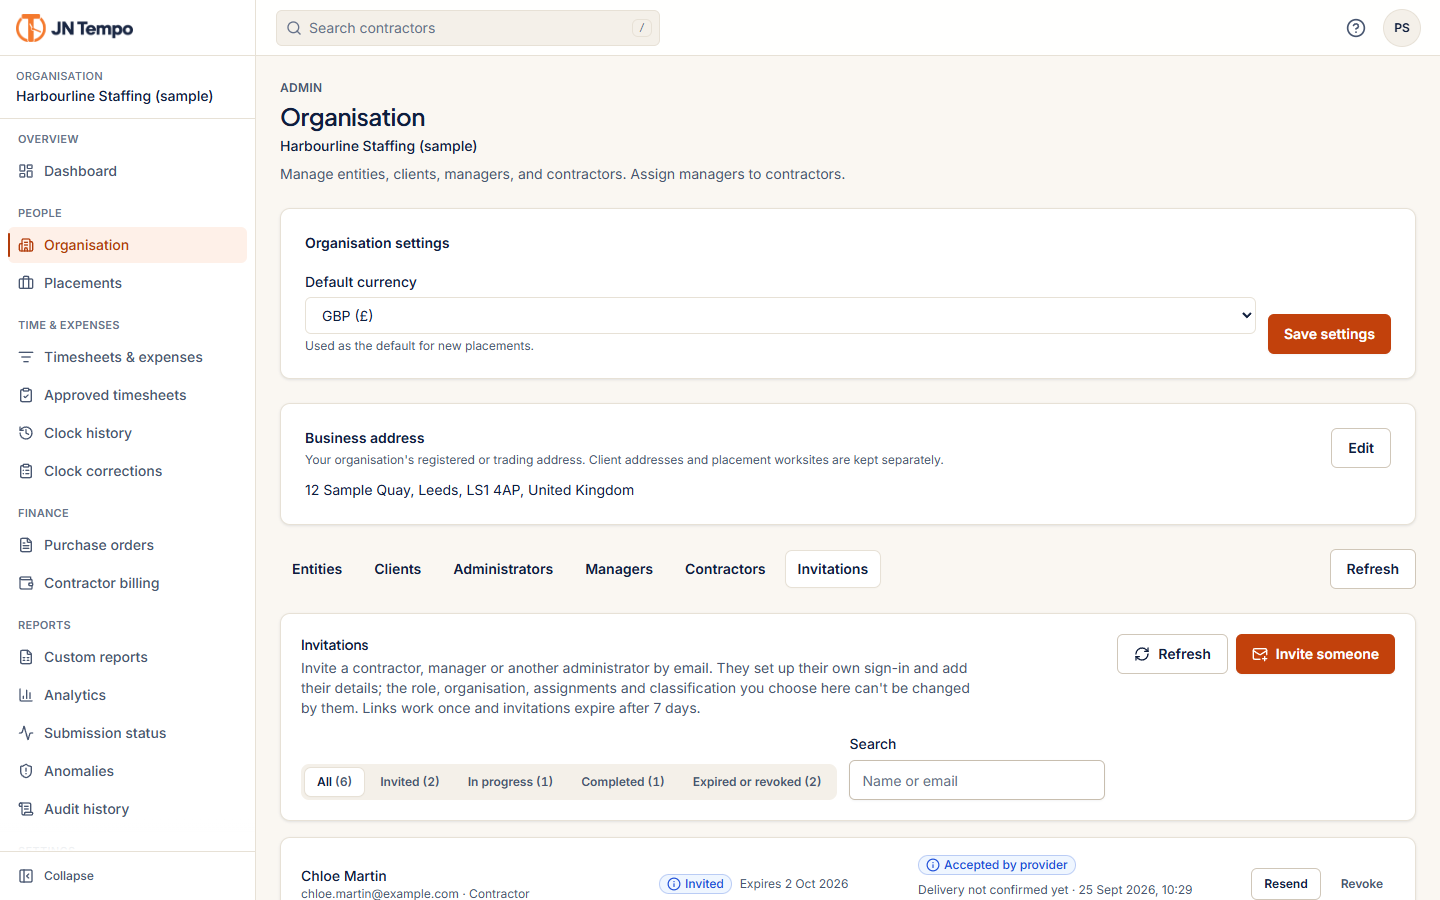Click the Approved timesheets clipboard icon
Image resolution: width=1440 pixels, height=900 pixels.
pyautogui.click(x=26, y=395)
